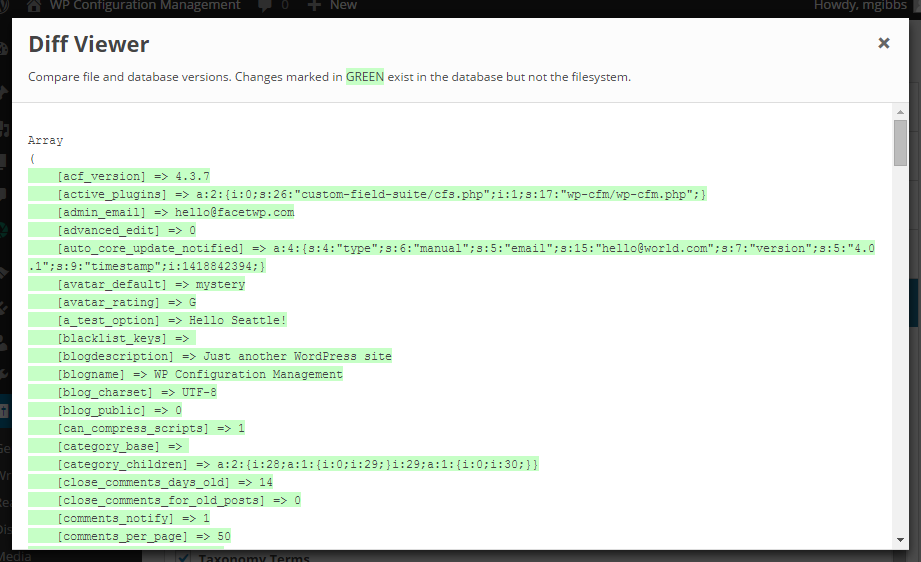Click the [can_compress_scripts] => 1 line
This screenshot has height=562, width=921.
coord(137,428)
